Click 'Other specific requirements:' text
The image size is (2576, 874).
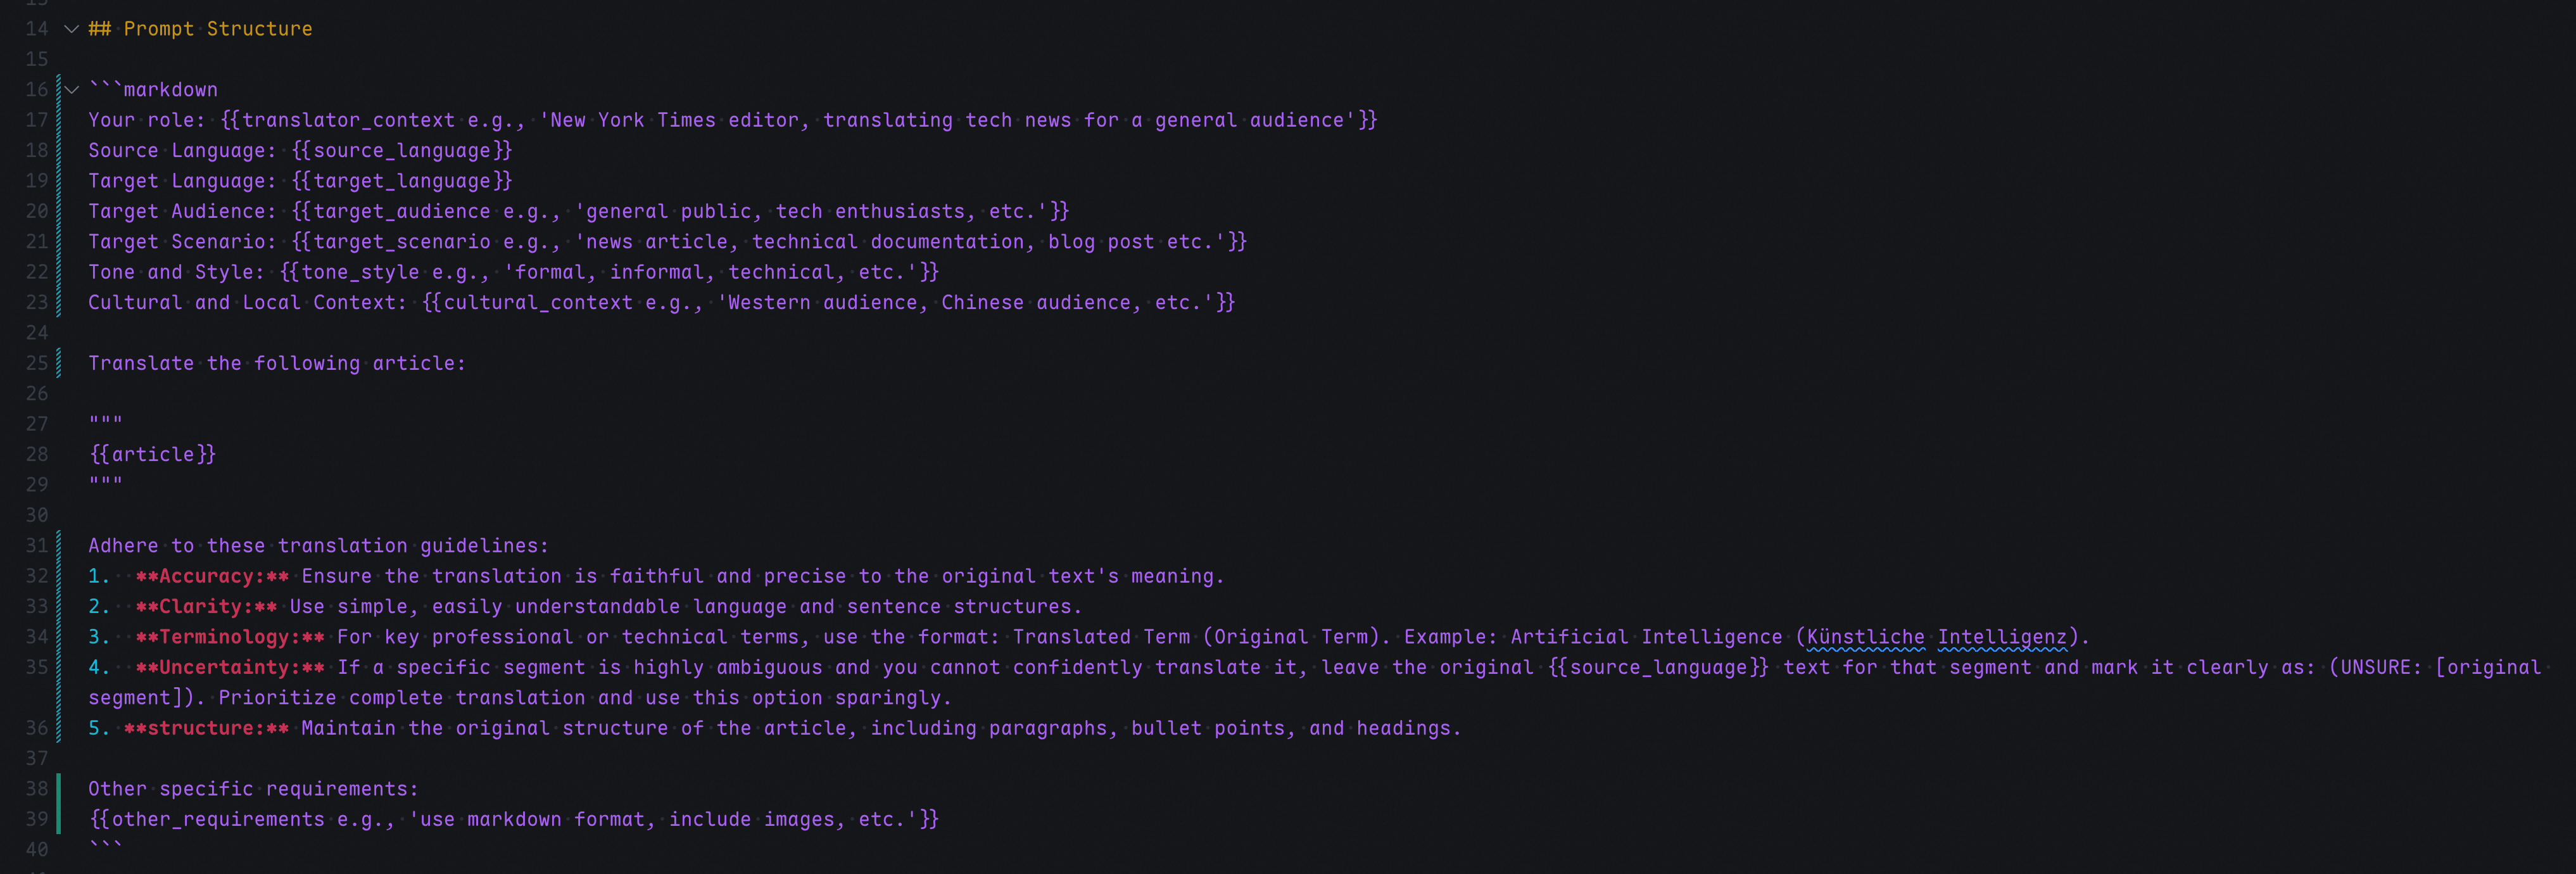[253, 789]
